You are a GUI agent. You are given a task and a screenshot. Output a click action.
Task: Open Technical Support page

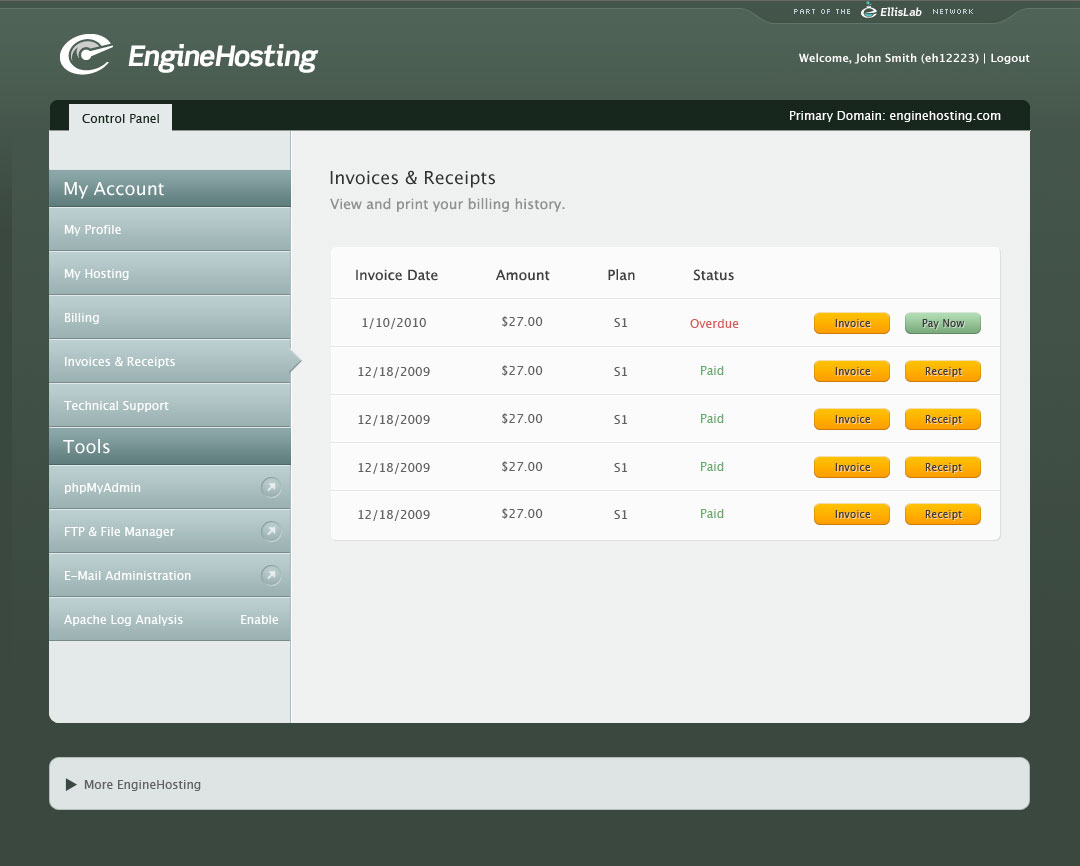click(169, 406)
